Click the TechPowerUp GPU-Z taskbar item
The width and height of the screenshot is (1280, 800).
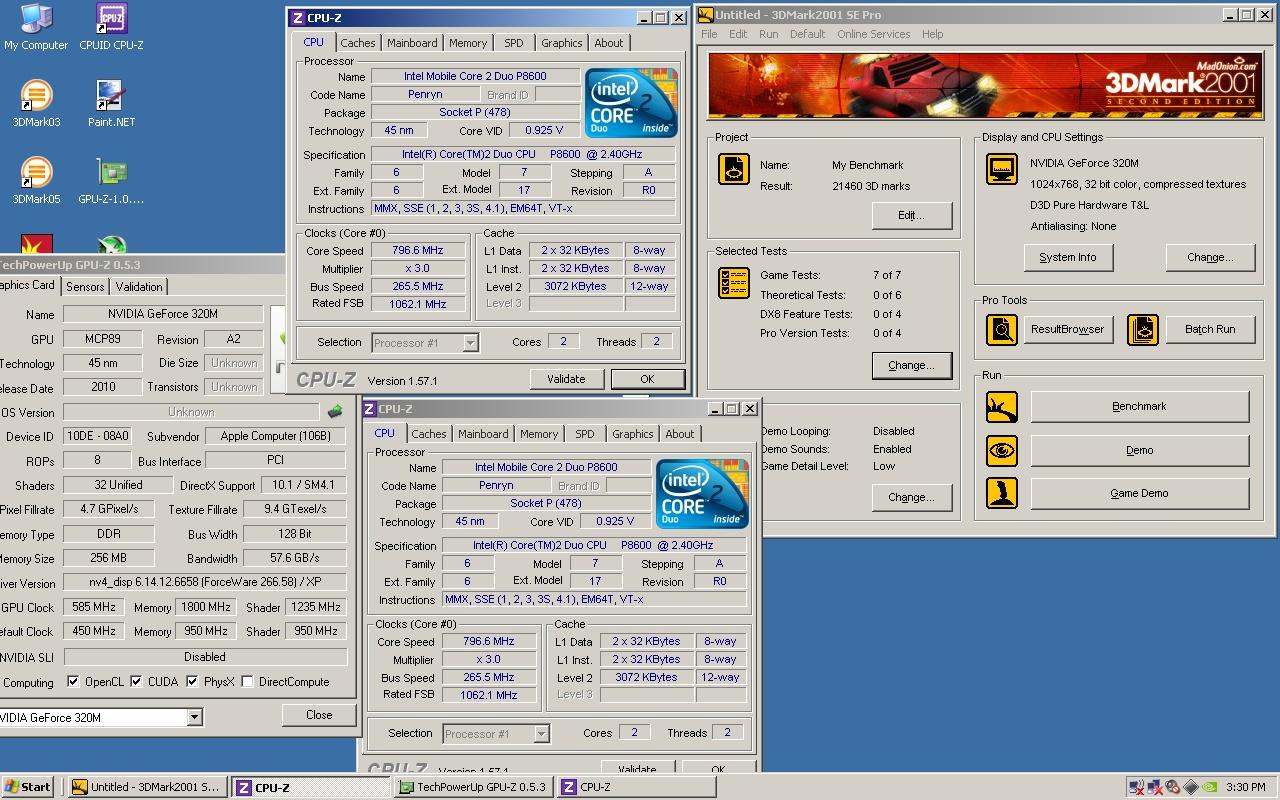(474, 787)
